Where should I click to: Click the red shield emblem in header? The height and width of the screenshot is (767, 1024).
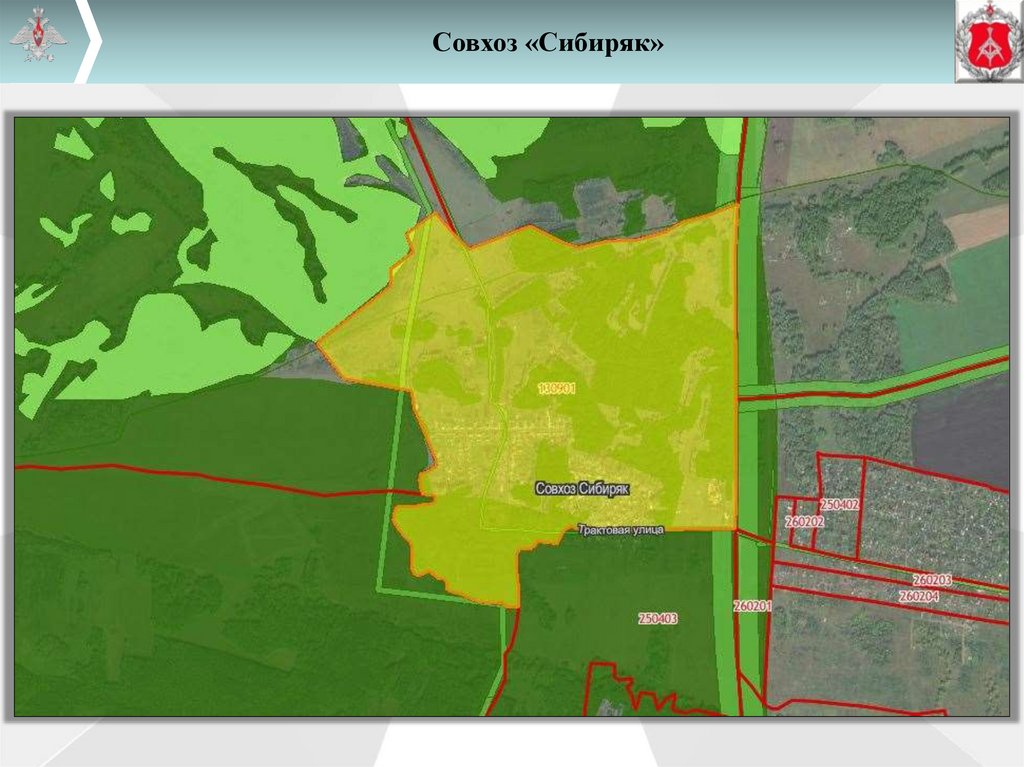click(989, 41)
